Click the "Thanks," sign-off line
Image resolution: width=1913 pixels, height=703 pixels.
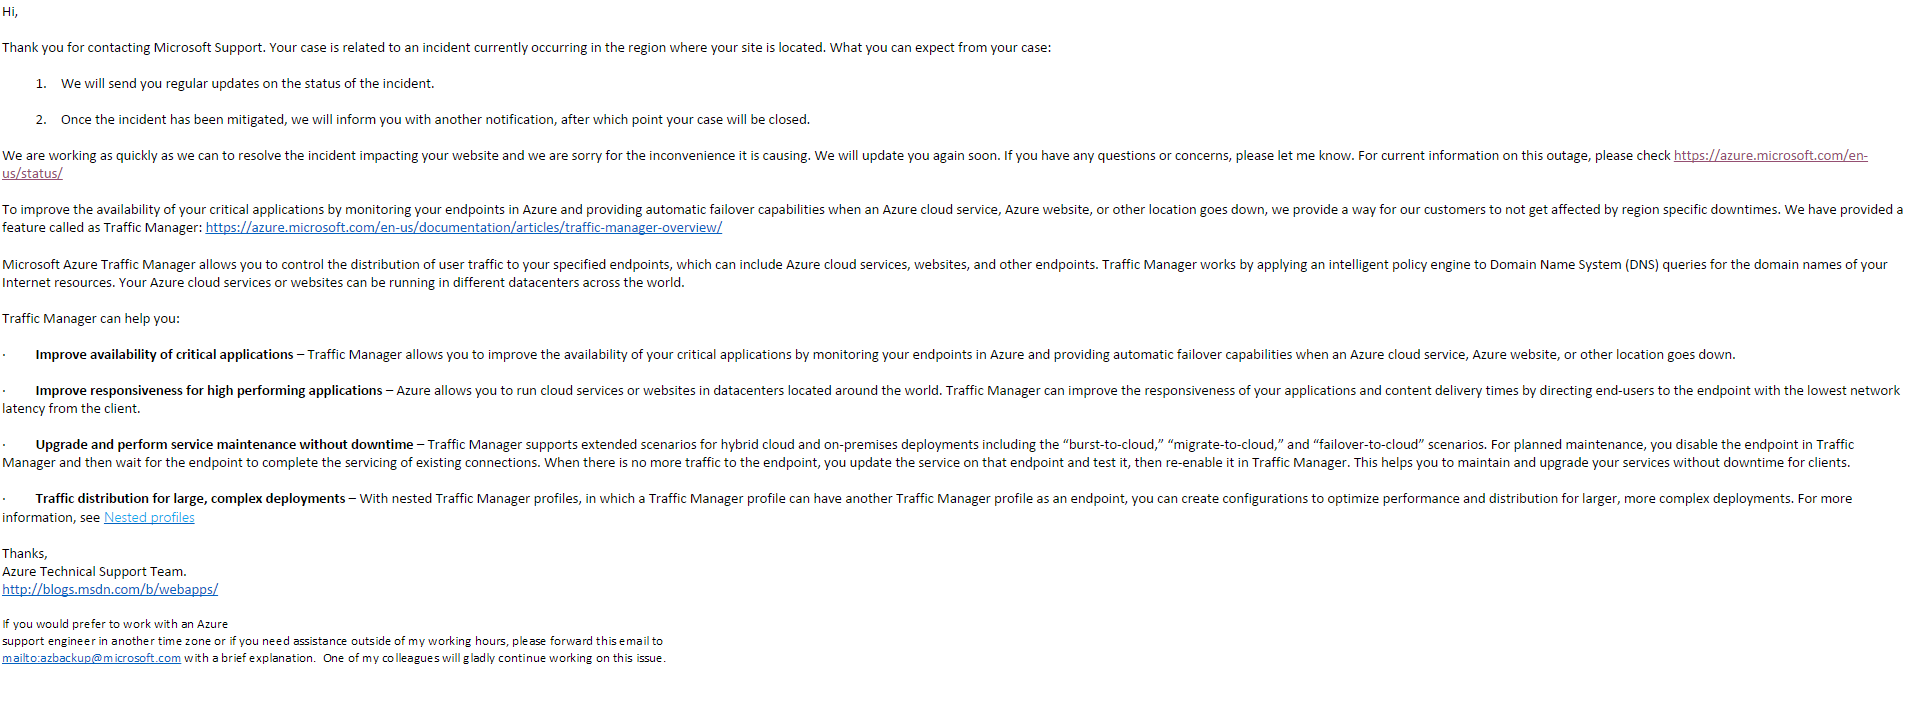(x=25, y=554)
